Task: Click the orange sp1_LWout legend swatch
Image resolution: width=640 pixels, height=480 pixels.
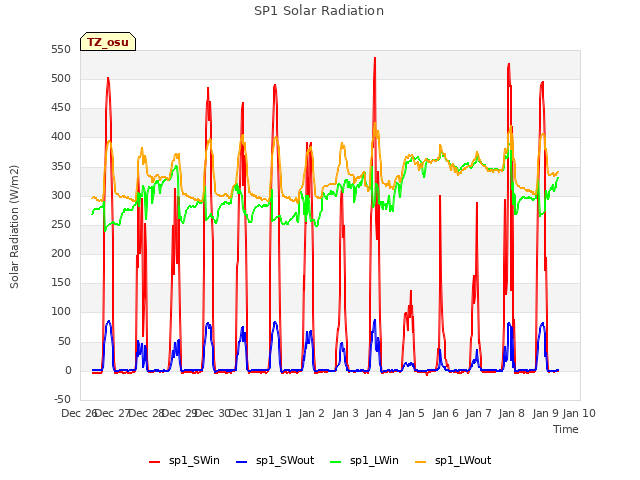Action: point(420,462)
